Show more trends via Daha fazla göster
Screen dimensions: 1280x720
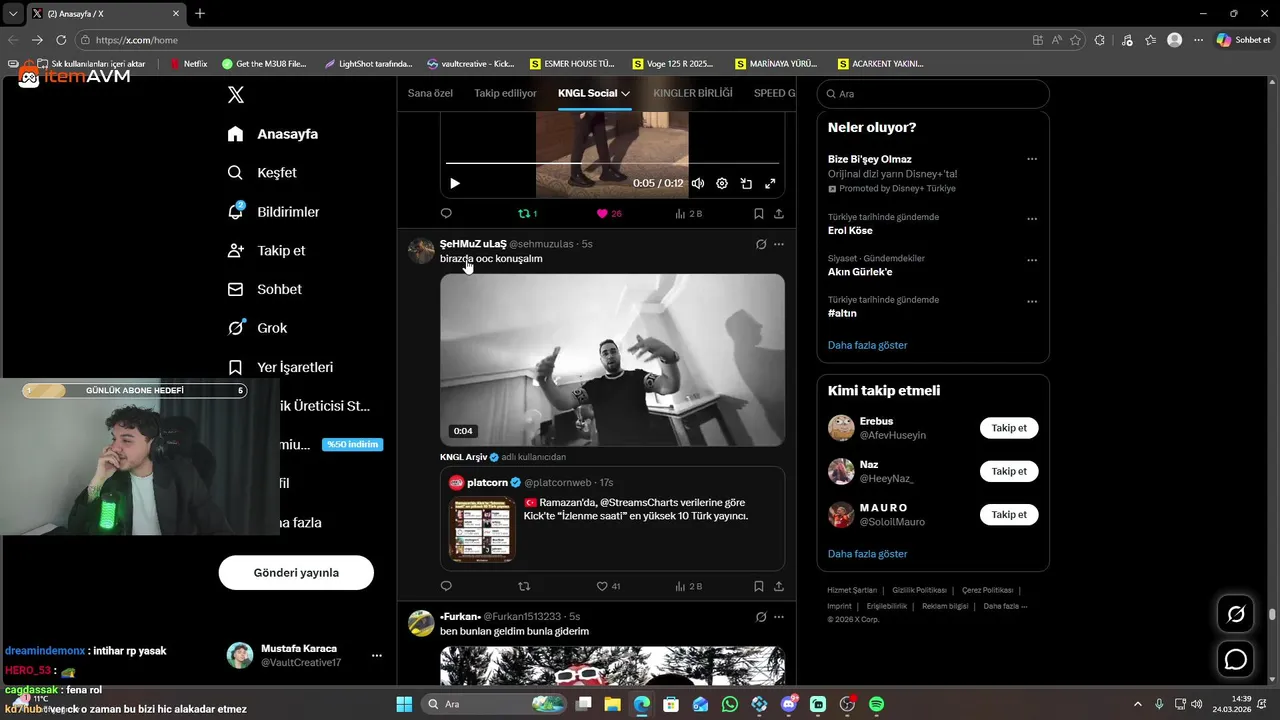(x=867, y=345)
